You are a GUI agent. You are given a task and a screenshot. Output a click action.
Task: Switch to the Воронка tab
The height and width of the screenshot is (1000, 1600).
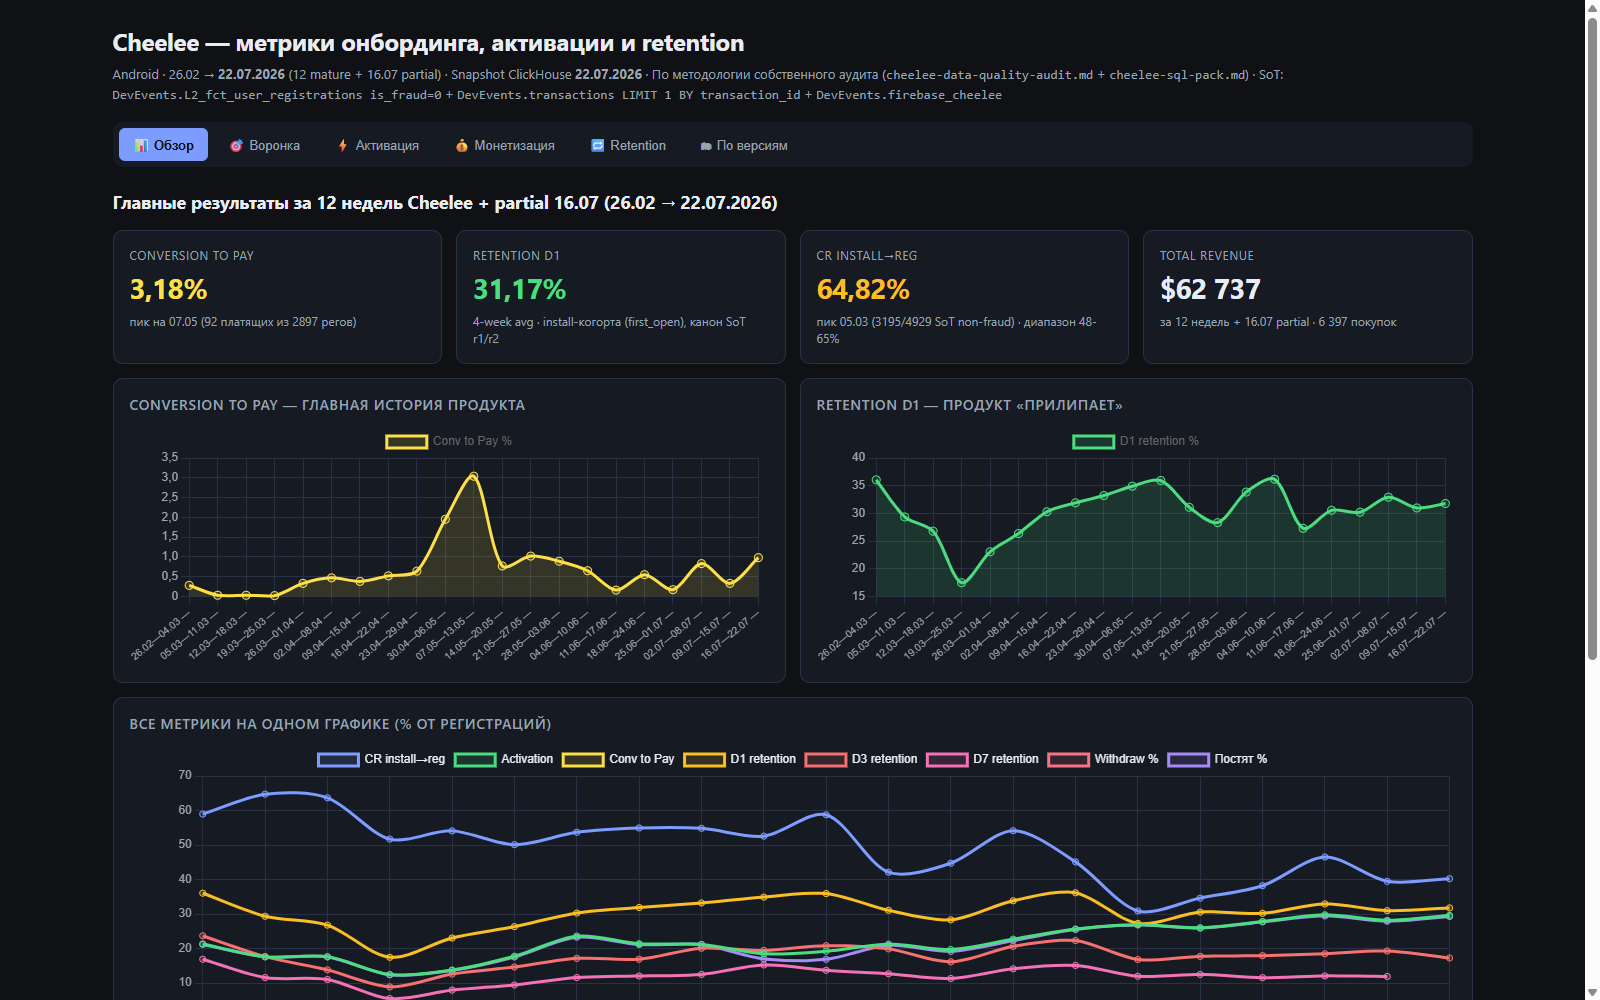[265, 145]
